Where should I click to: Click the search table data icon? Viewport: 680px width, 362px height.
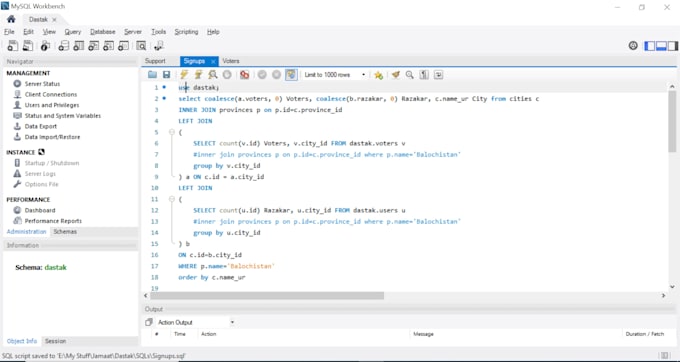141,46
